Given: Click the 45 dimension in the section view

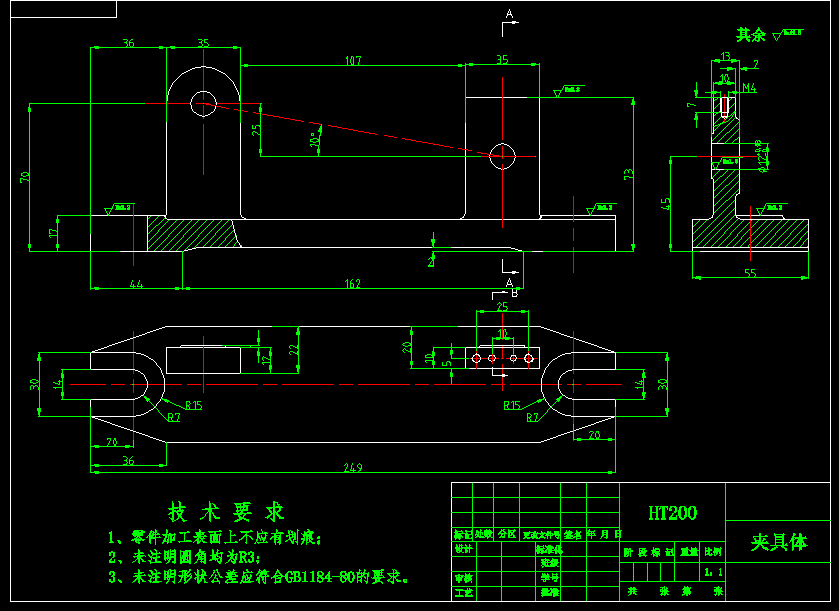Looking at the screenshot, I should pos(666,204).
